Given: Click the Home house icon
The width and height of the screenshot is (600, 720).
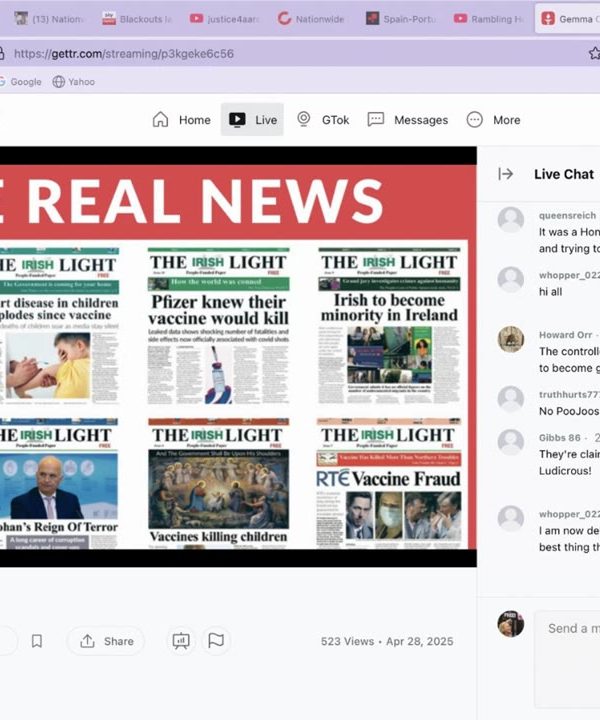Looking at the screenshot, I should (x=160, y=119).
